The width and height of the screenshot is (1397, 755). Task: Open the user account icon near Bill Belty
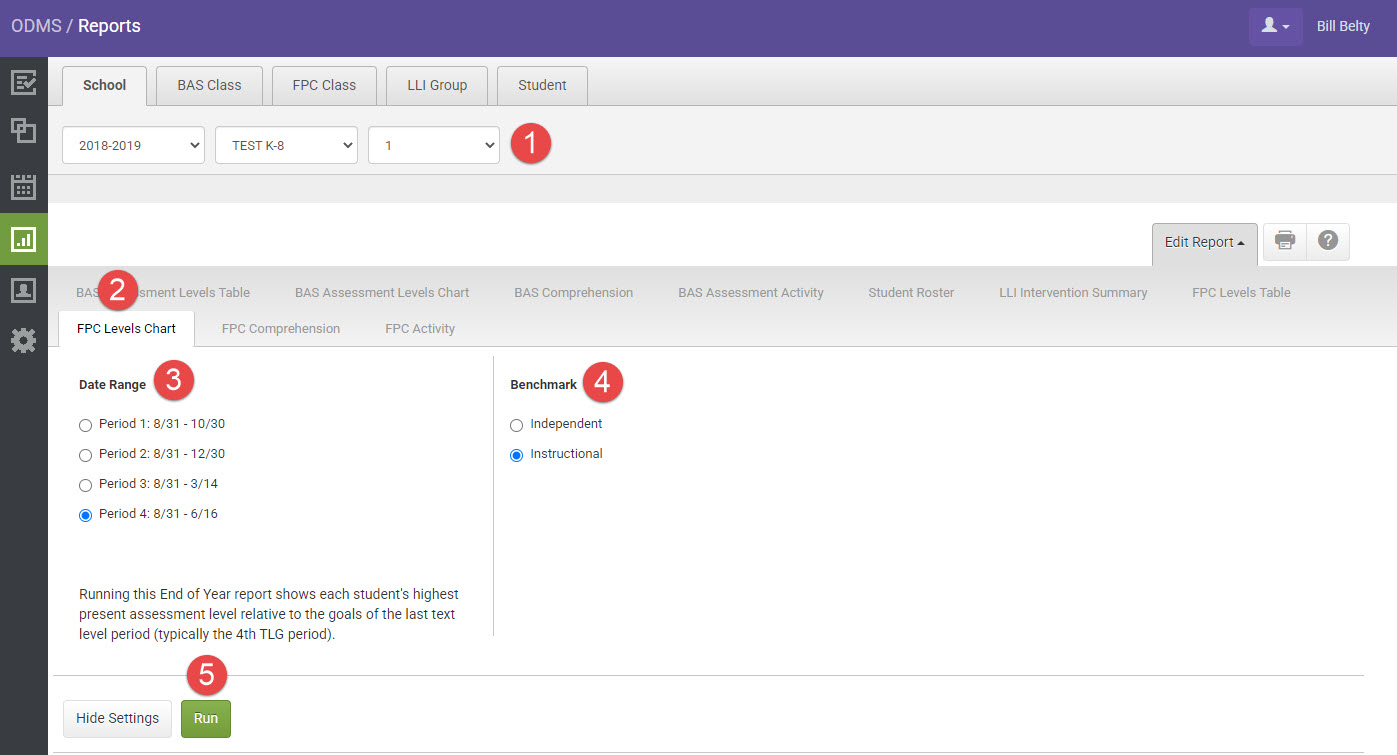click(1275, 25)
